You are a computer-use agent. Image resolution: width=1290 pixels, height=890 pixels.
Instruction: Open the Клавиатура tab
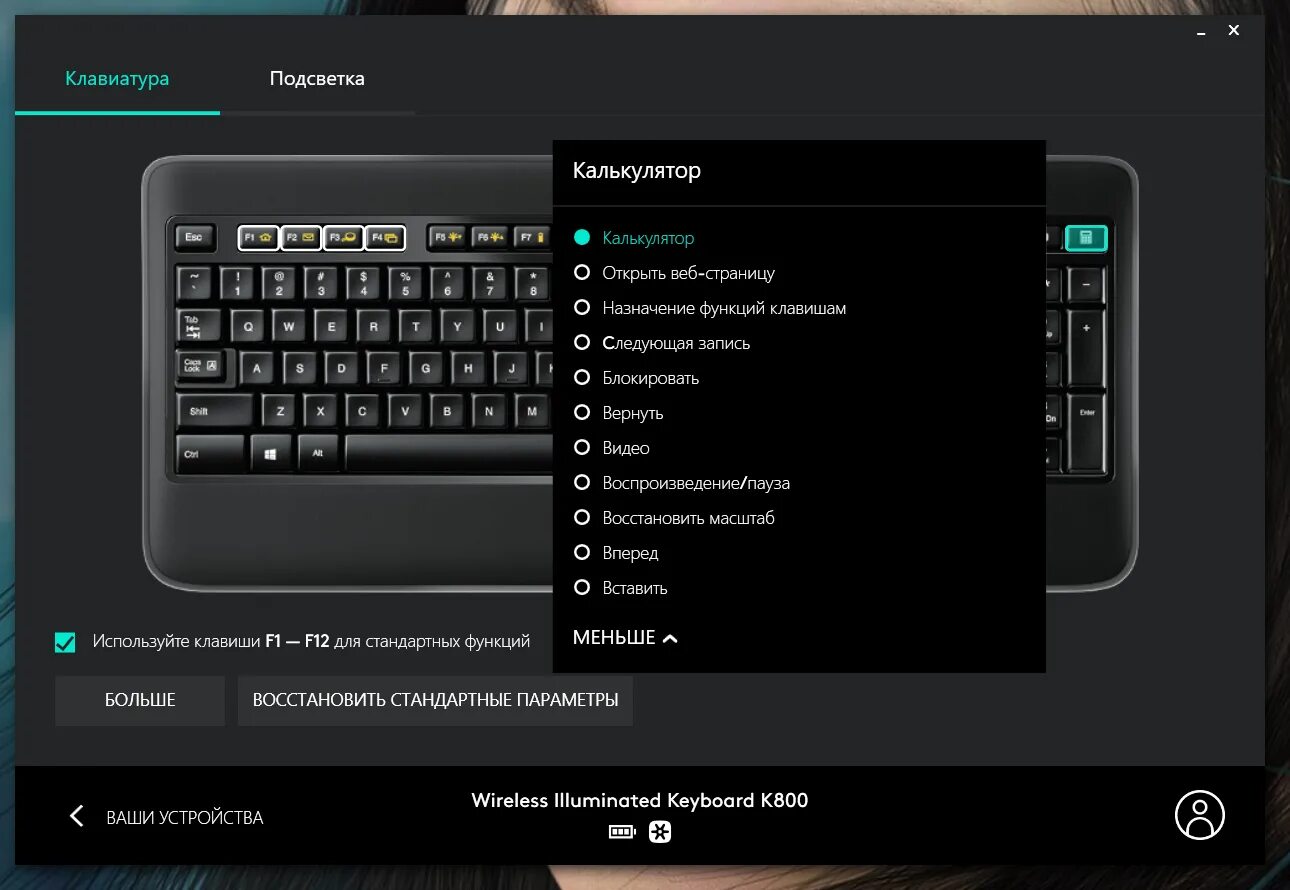tap(117, 78)
